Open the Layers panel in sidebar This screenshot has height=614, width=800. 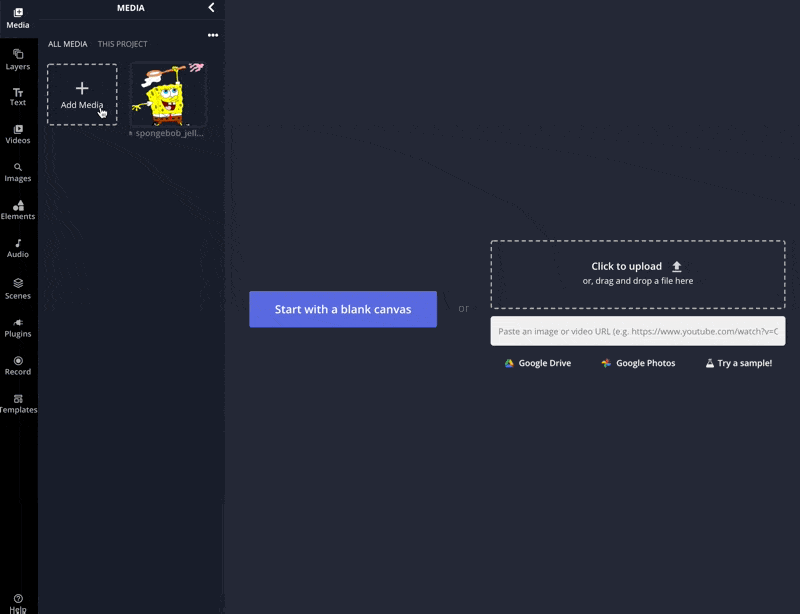(x=18, y=59)
